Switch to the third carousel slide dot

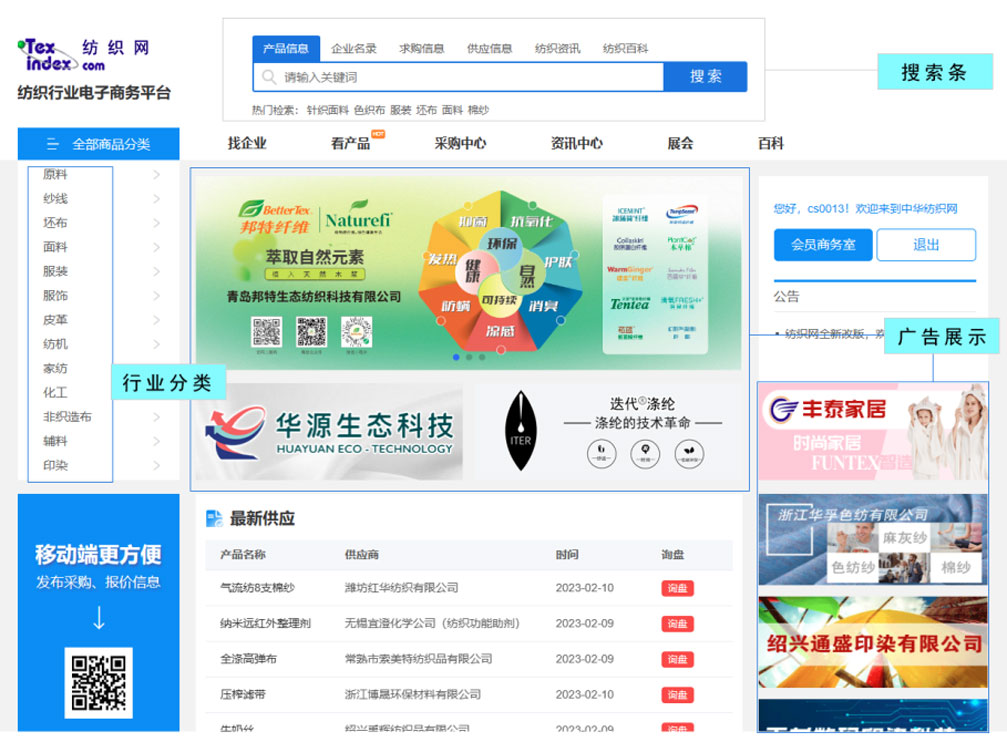[x=481, y=357]
